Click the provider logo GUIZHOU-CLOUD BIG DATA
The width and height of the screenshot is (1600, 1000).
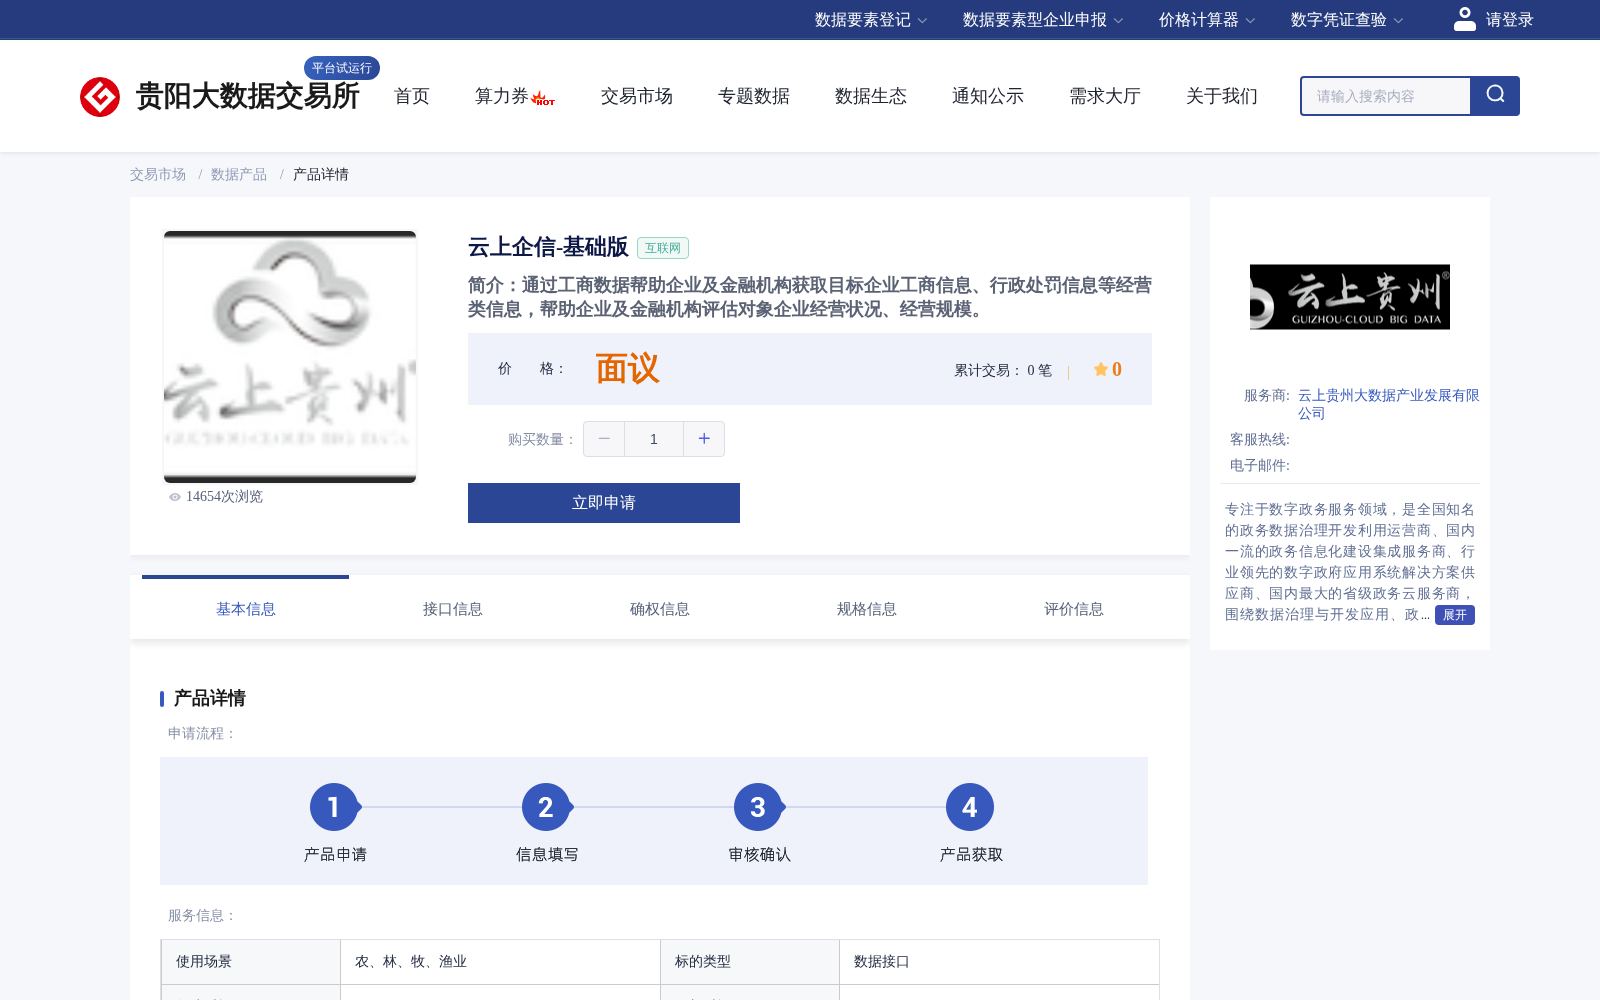click(x=1350, y=297)
